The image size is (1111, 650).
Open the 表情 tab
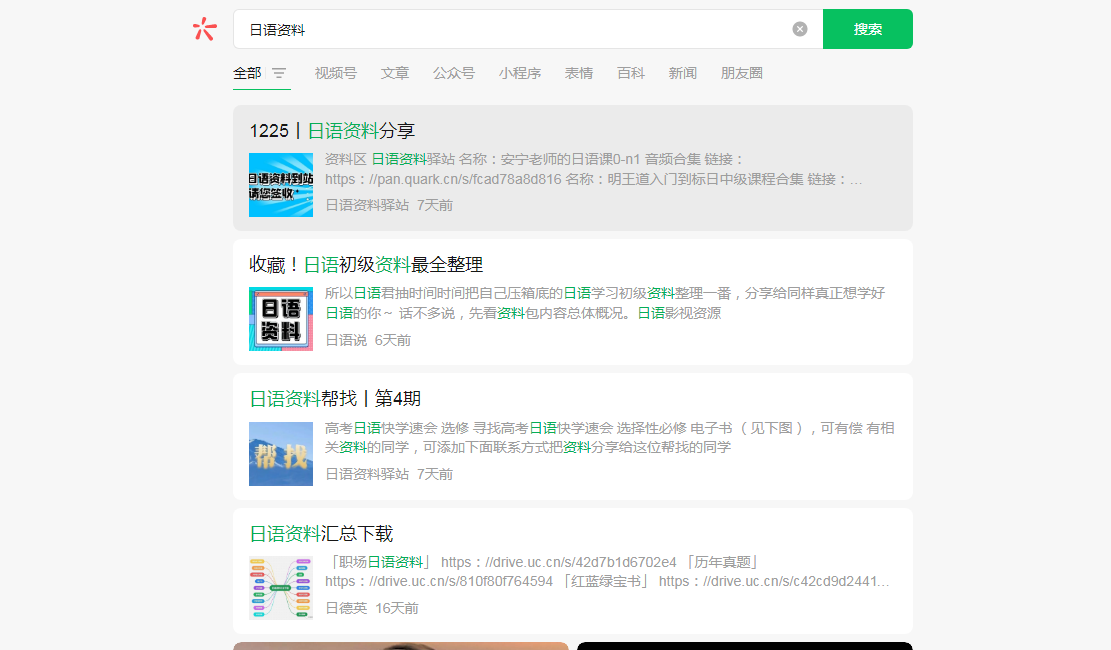579,73
